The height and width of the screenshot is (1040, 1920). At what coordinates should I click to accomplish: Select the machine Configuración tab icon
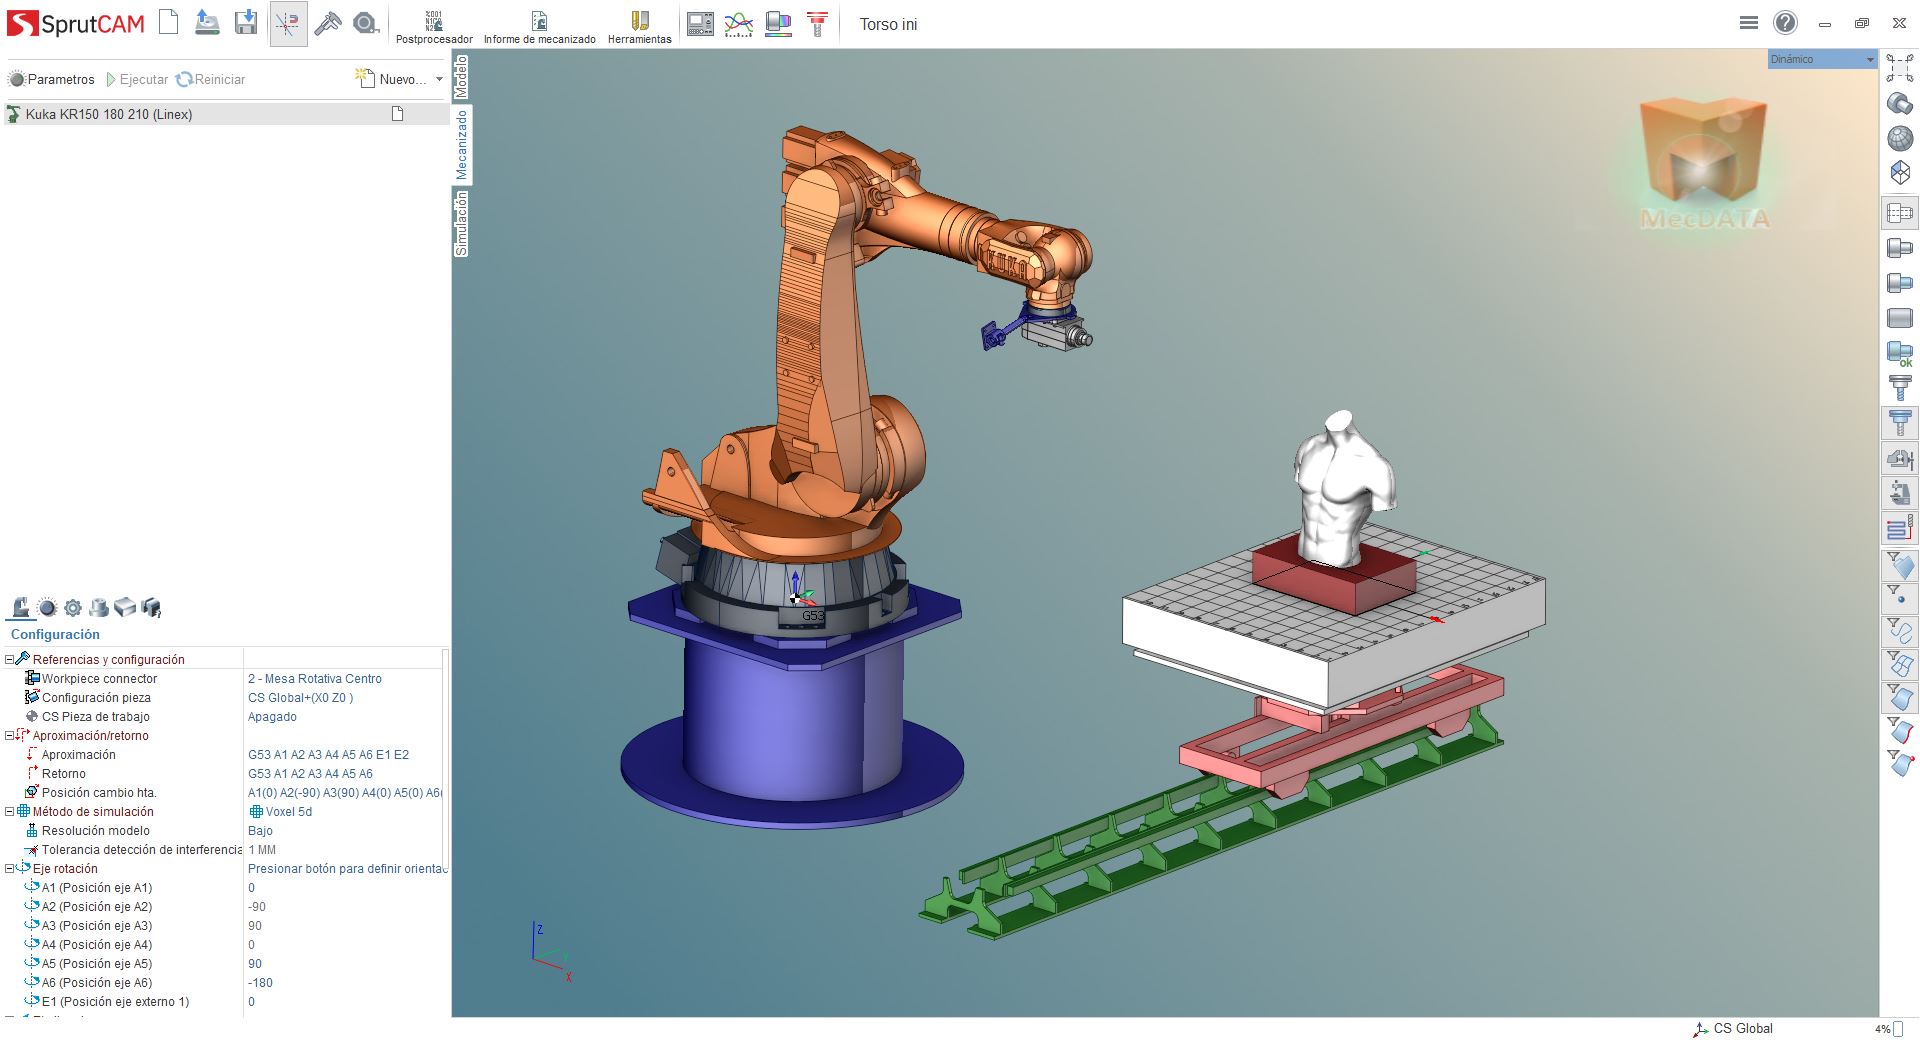pos(21,607)
